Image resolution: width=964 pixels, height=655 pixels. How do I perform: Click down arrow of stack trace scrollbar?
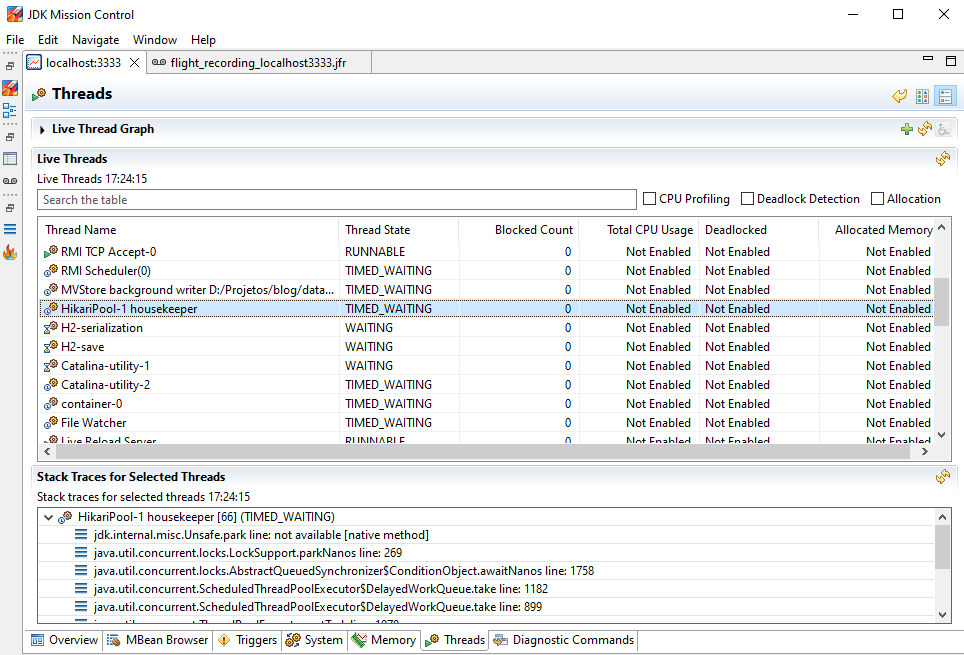pyautogui.click(x=942, y=614)
